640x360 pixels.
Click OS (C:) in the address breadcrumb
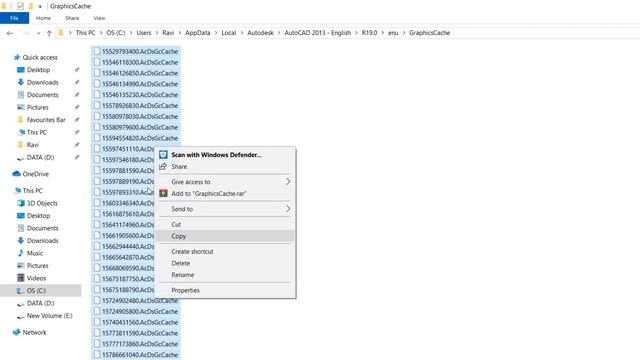click(116, 33)
